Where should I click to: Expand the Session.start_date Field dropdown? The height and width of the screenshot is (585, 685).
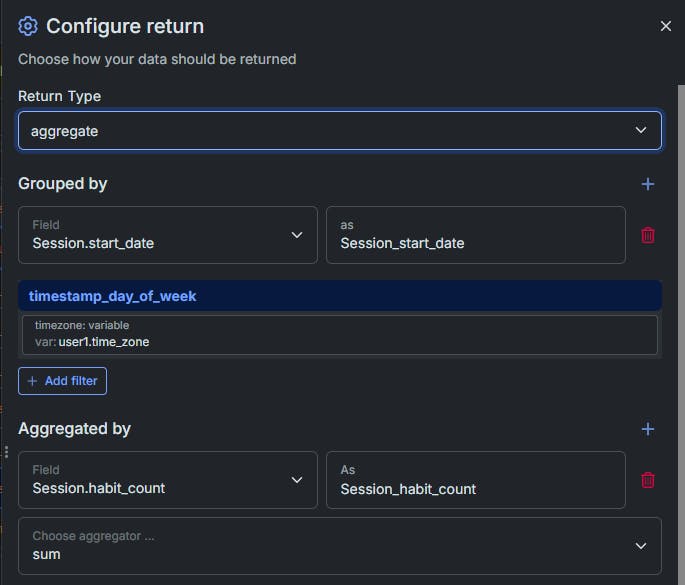(168, 235)
